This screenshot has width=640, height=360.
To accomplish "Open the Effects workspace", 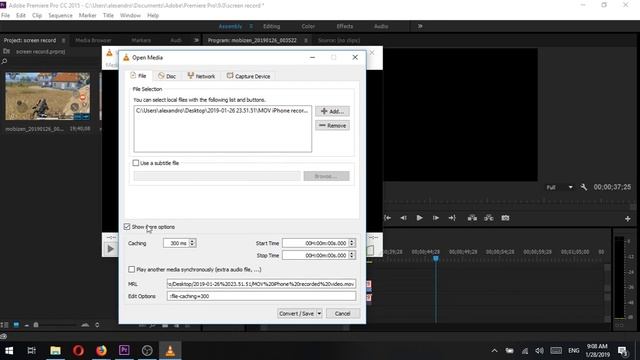I will (344, 26).
